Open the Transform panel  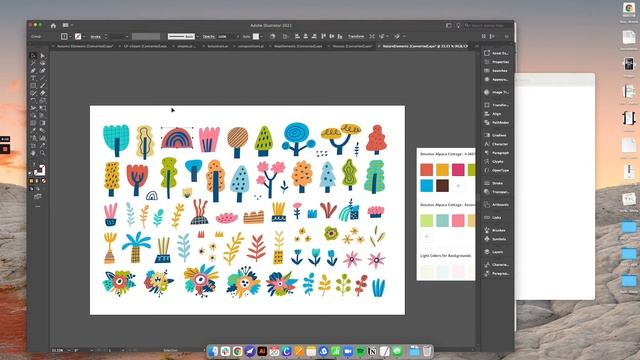click(496, 105)
